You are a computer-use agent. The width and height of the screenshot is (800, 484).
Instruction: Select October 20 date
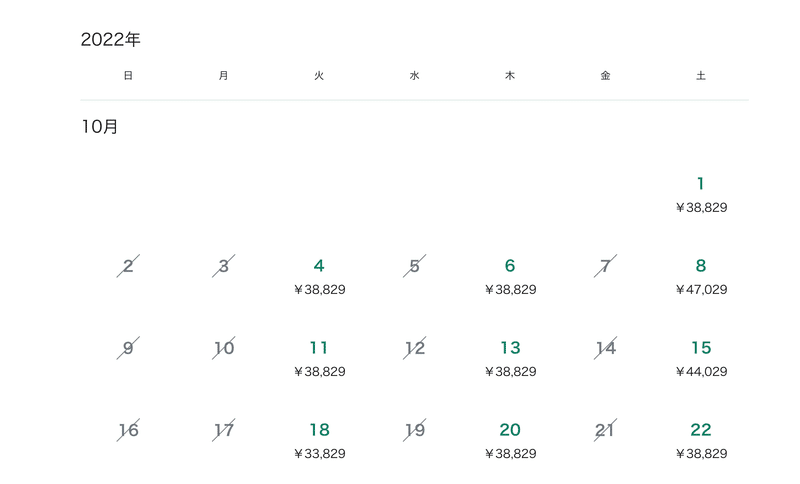tap(510, 441)
